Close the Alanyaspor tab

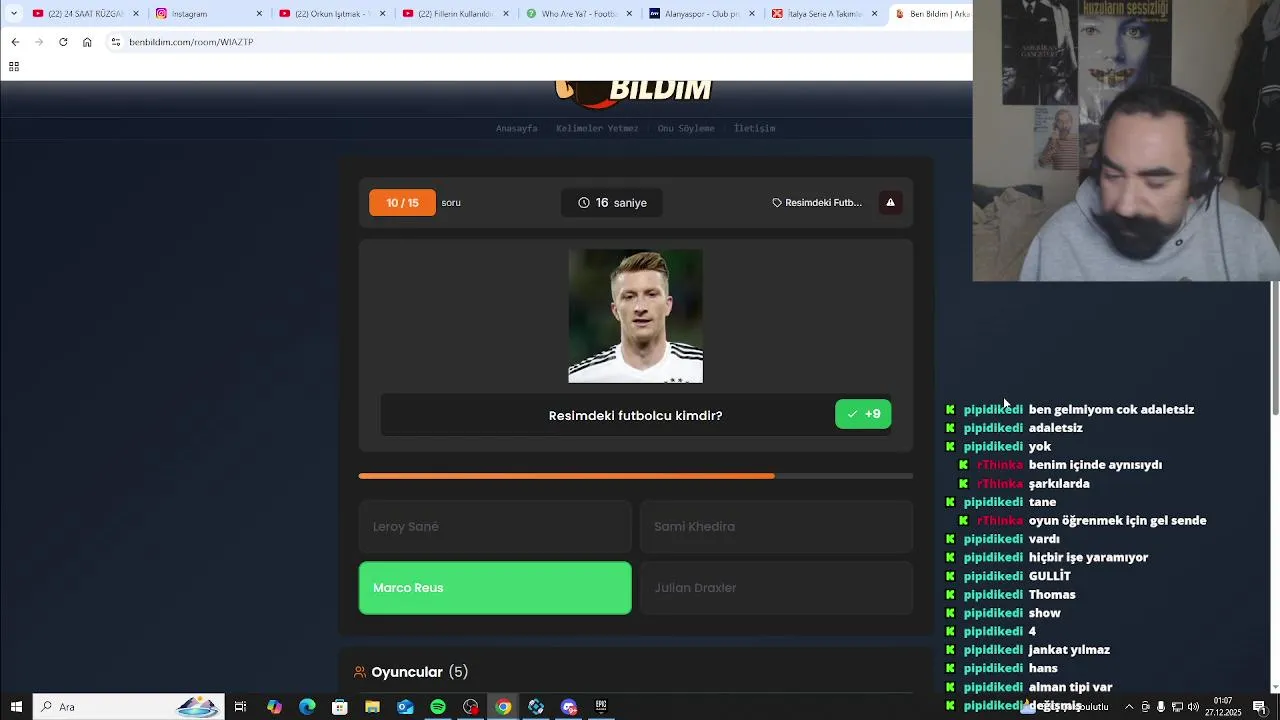point(752,13)
